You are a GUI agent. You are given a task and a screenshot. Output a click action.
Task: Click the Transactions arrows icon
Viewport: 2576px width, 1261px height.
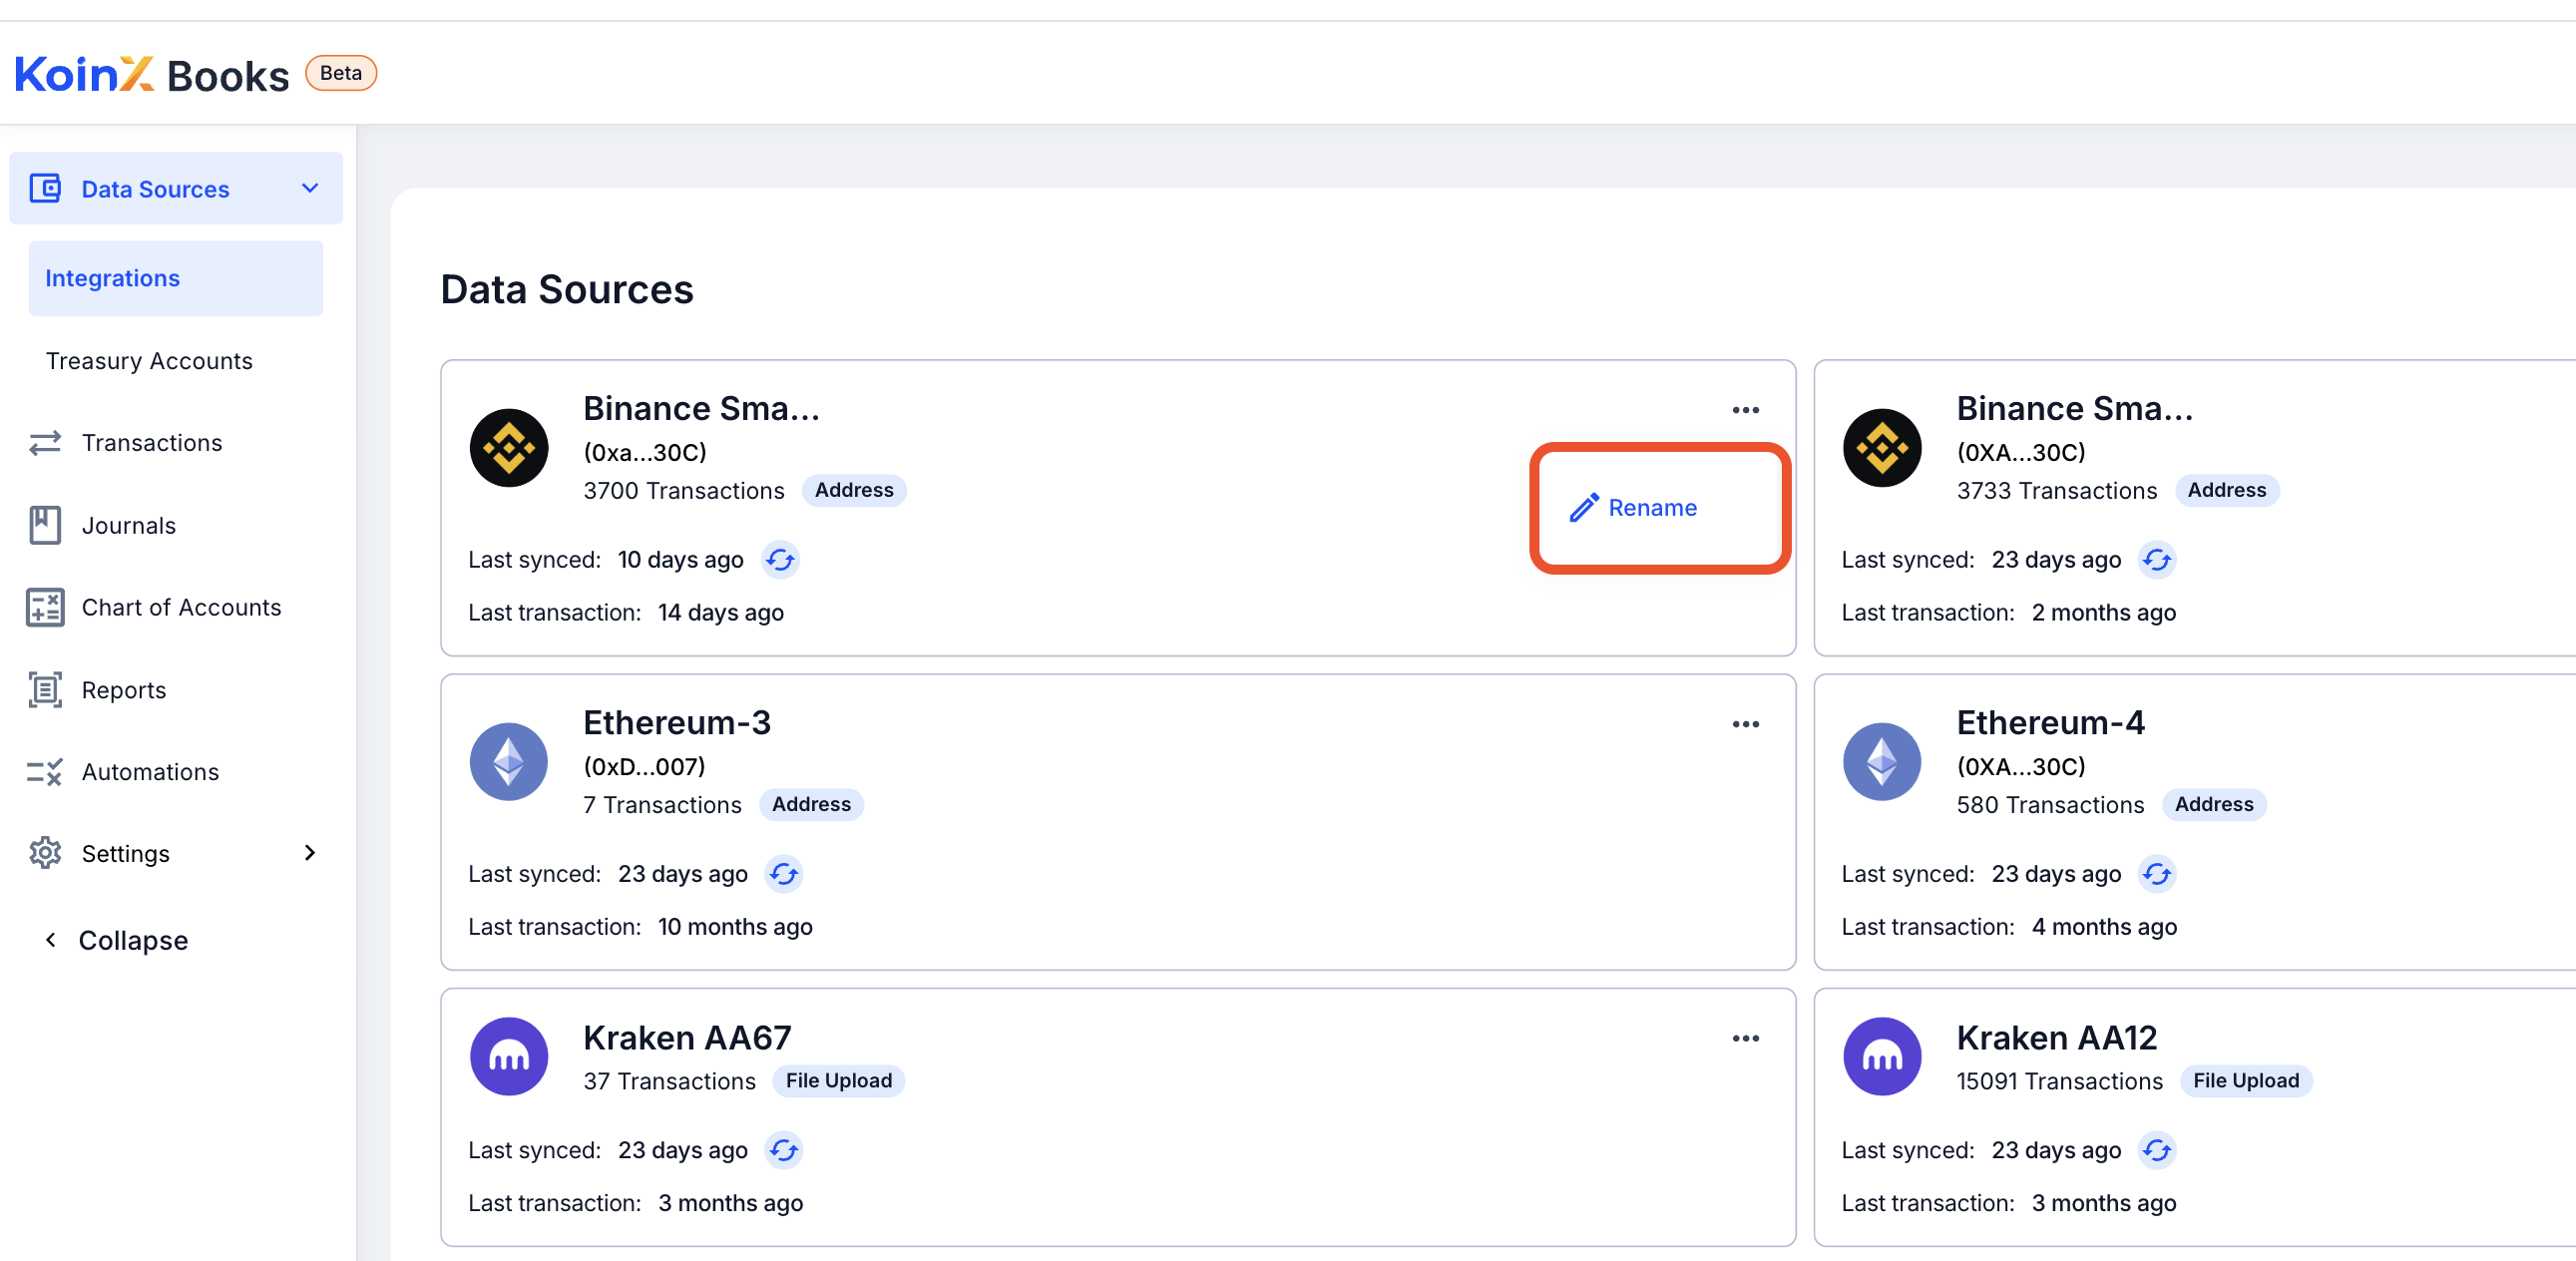(x=45, y=442)
